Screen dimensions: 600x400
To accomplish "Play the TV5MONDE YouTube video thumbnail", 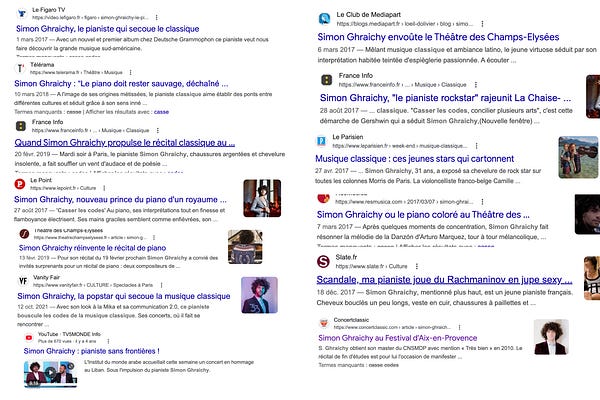I will click(51, 373).
